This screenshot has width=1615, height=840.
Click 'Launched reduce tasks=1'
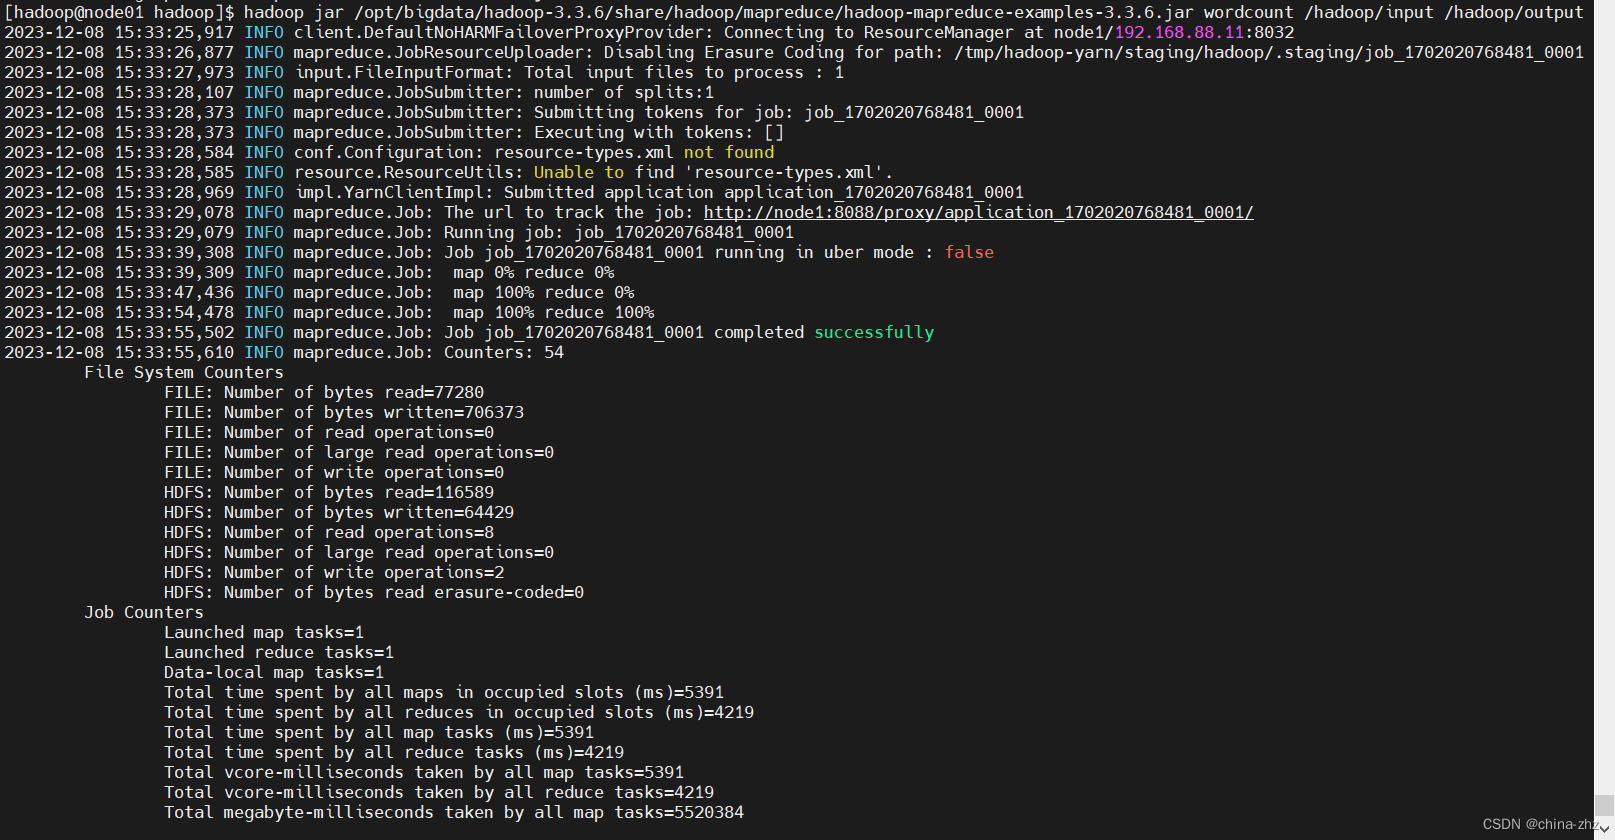pyautogui.click(x=279, y=652)
